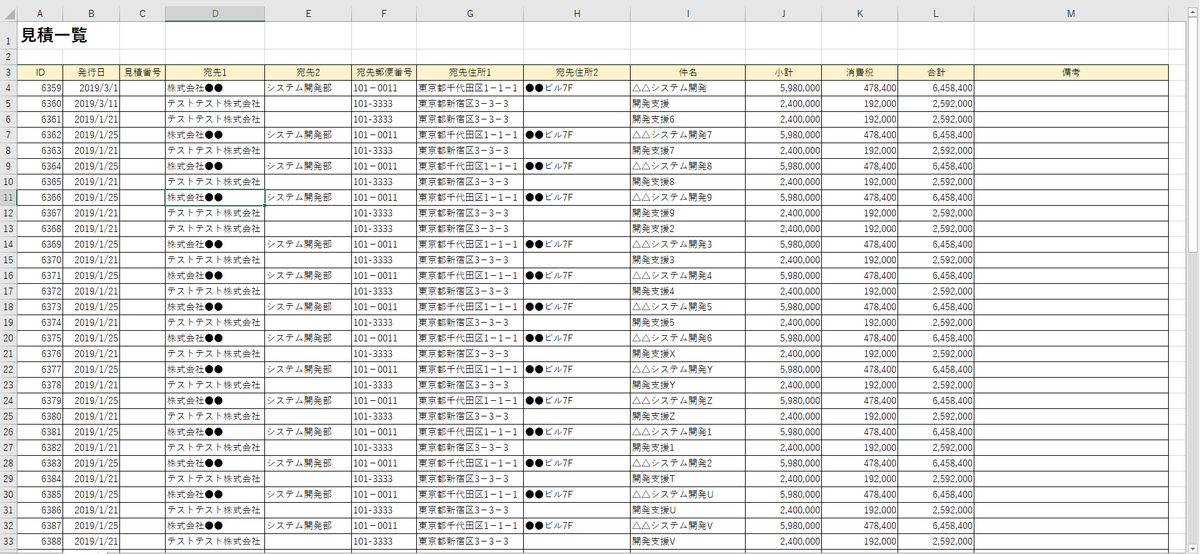Select the 件名 cell 開発支援X
Image resolution: width=1200 pixels, height=554 pixels.
pos(688,354)
